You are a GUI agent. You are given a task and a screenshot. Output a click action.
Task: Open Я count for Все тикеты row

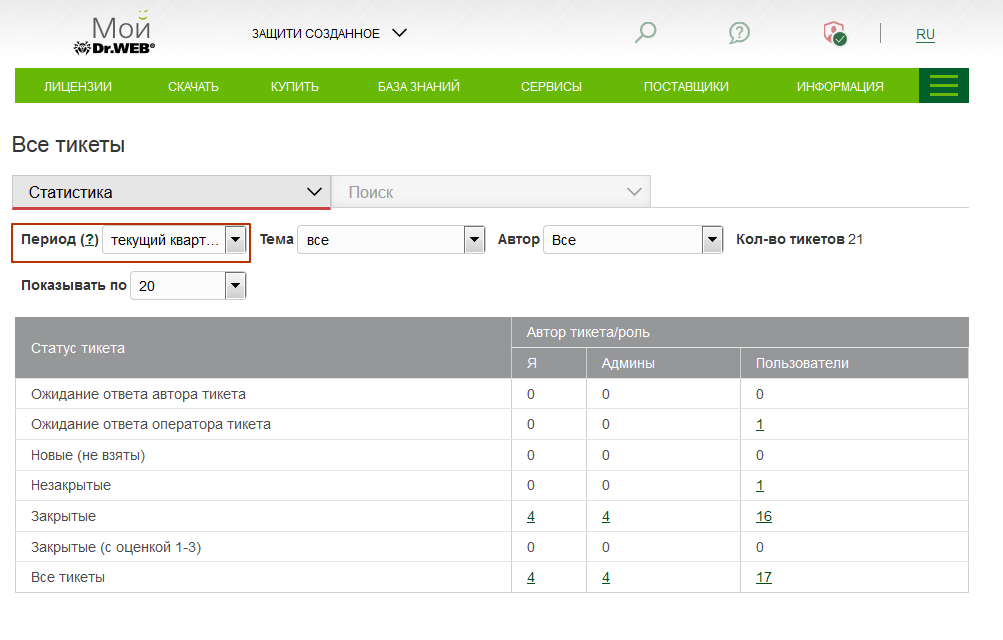(x=531, y=577)
